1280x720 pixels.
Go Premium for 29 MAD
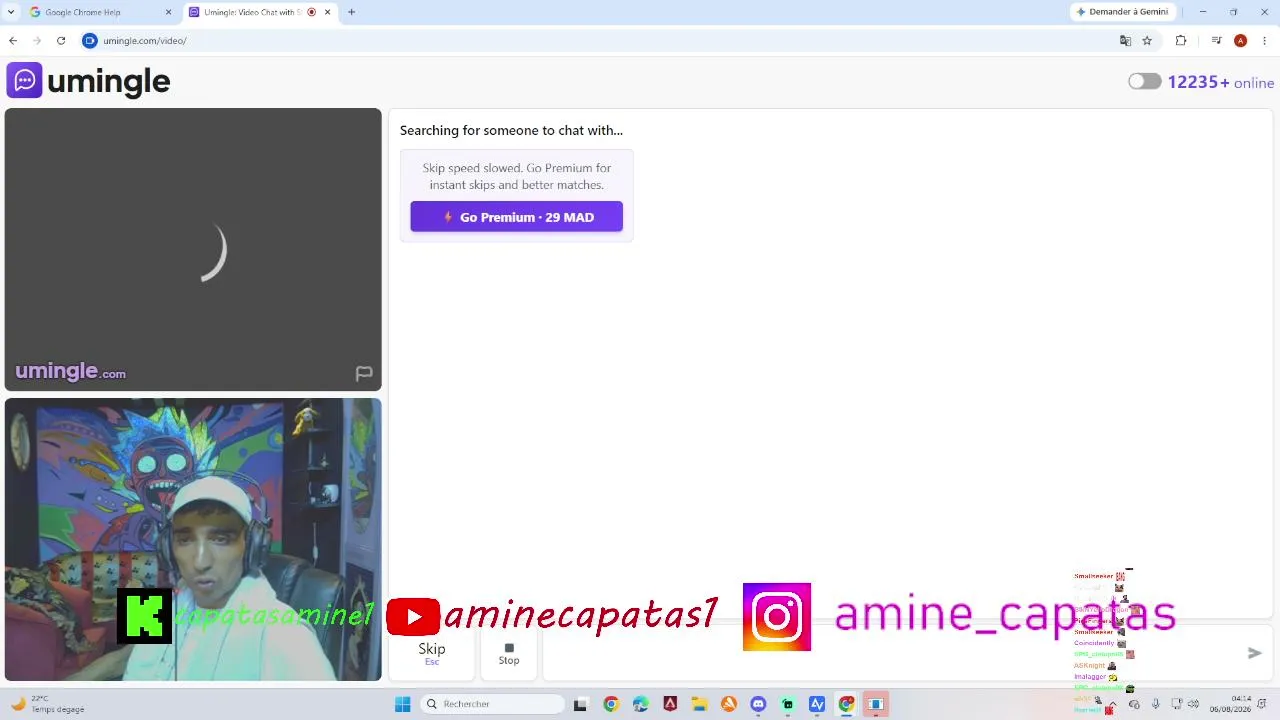click(x=516, y=217)
